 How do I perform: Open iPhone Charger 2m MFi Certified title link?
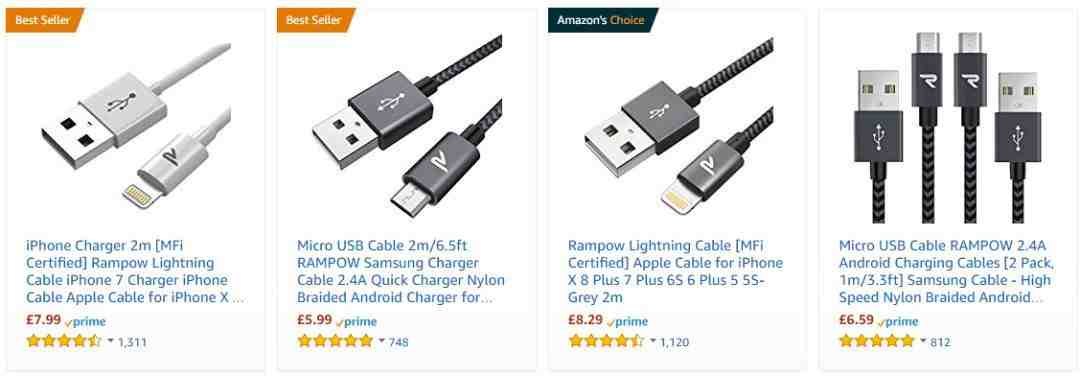tap(135, 271)
